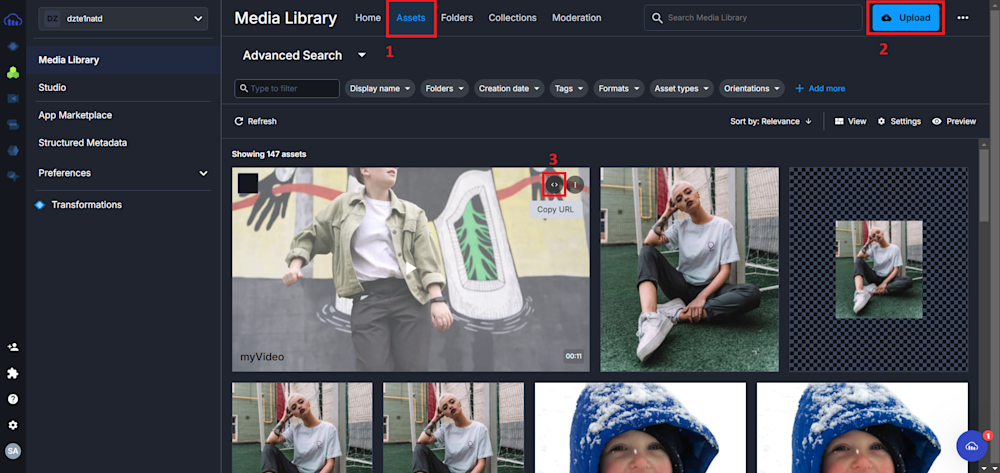Viewport: 1000px width, 473px height.
Task: Open the thumbnail with checkered transparent background
Action: [x=879, y=269]
